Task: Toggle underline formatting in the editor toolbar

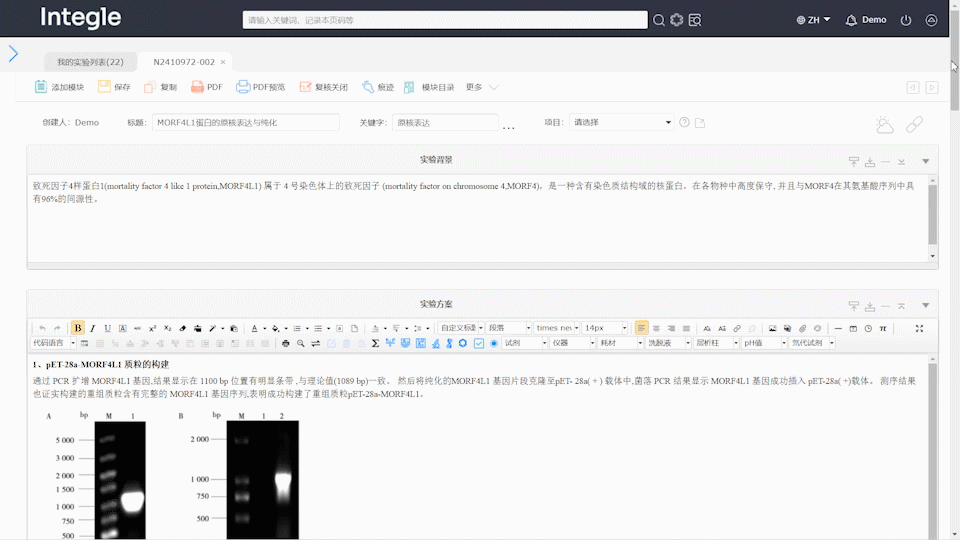Action: click(x=108, y=328)
